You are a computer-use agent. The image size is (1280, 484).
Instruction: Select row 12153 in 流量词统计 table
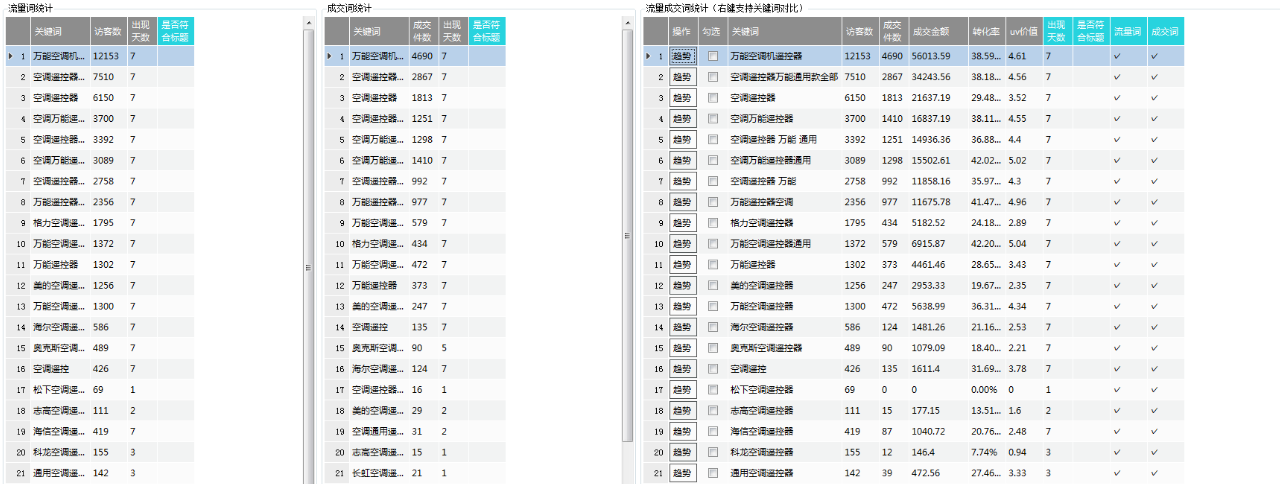tap(100, 57)
